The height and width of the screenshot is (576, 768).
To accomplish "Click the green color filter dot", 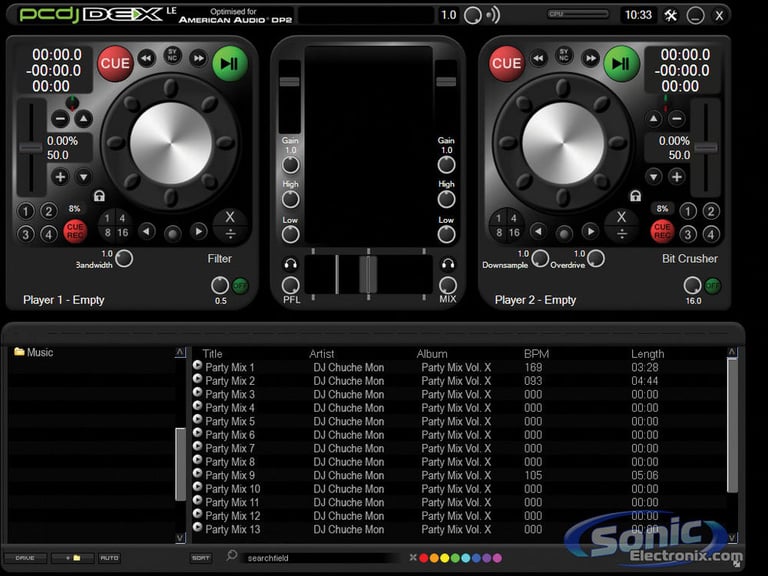I will coord(455,558).
